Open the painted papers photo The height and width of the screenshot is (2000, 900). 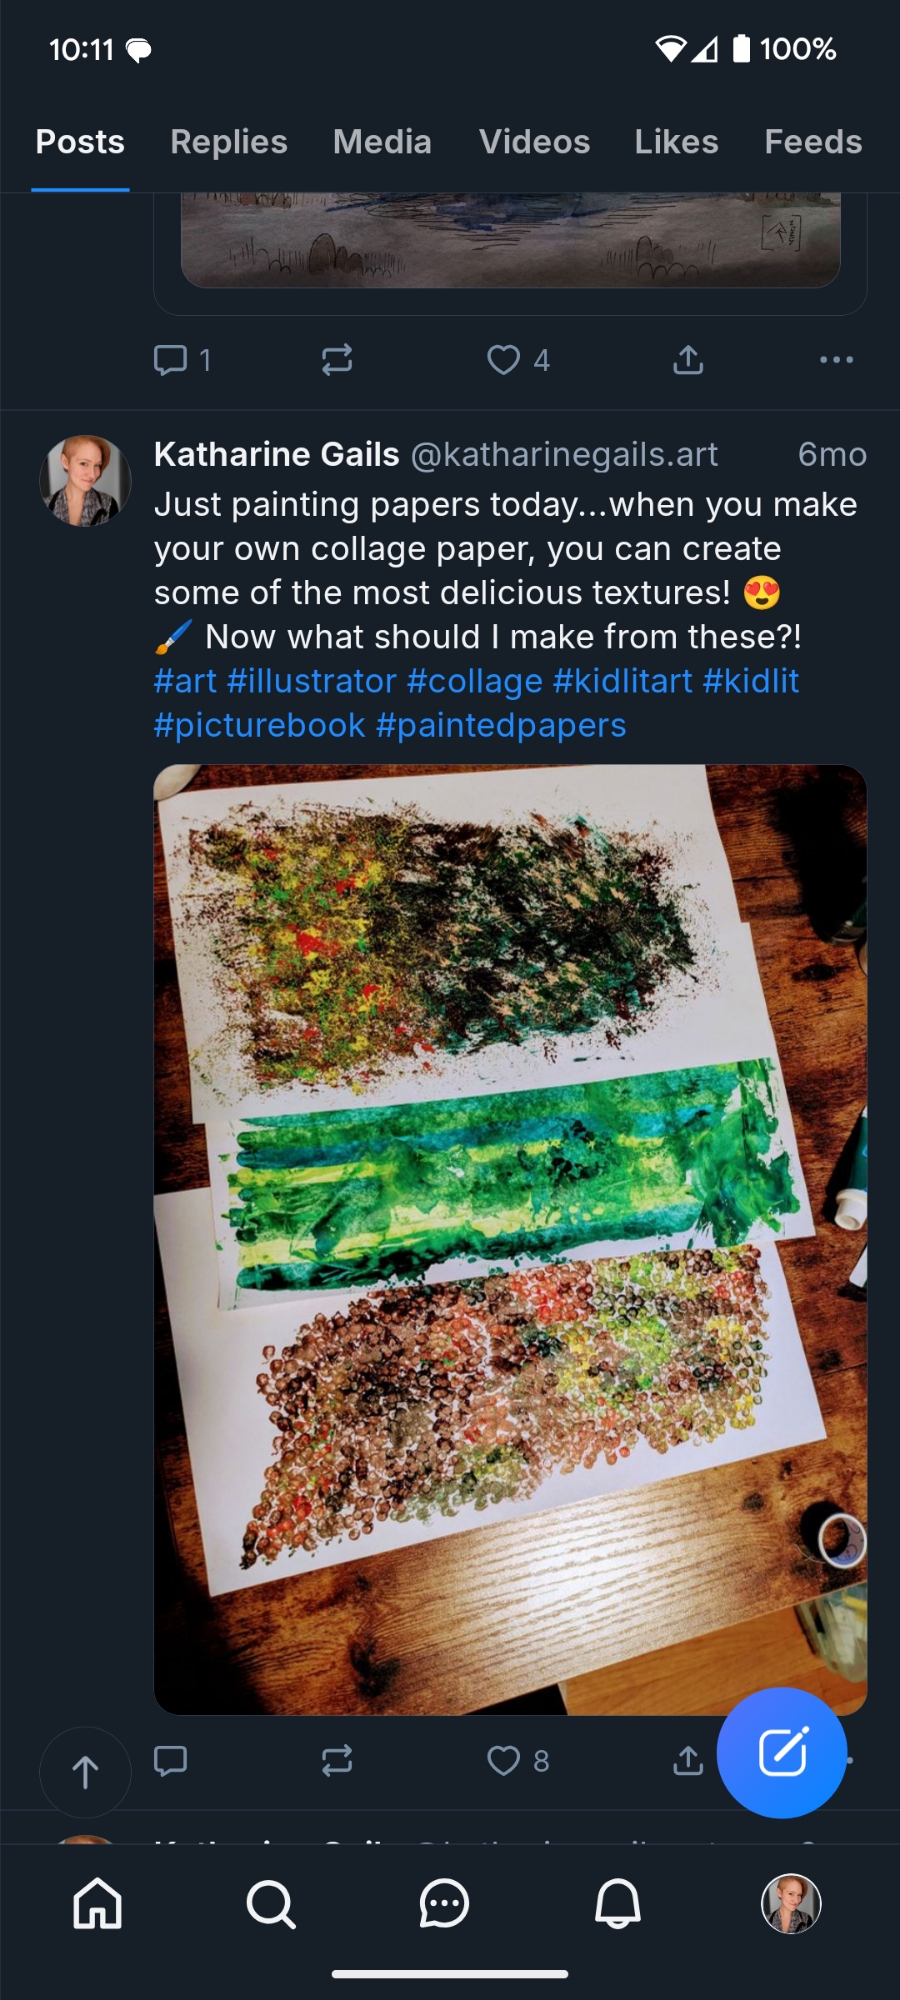[510, 1240]
